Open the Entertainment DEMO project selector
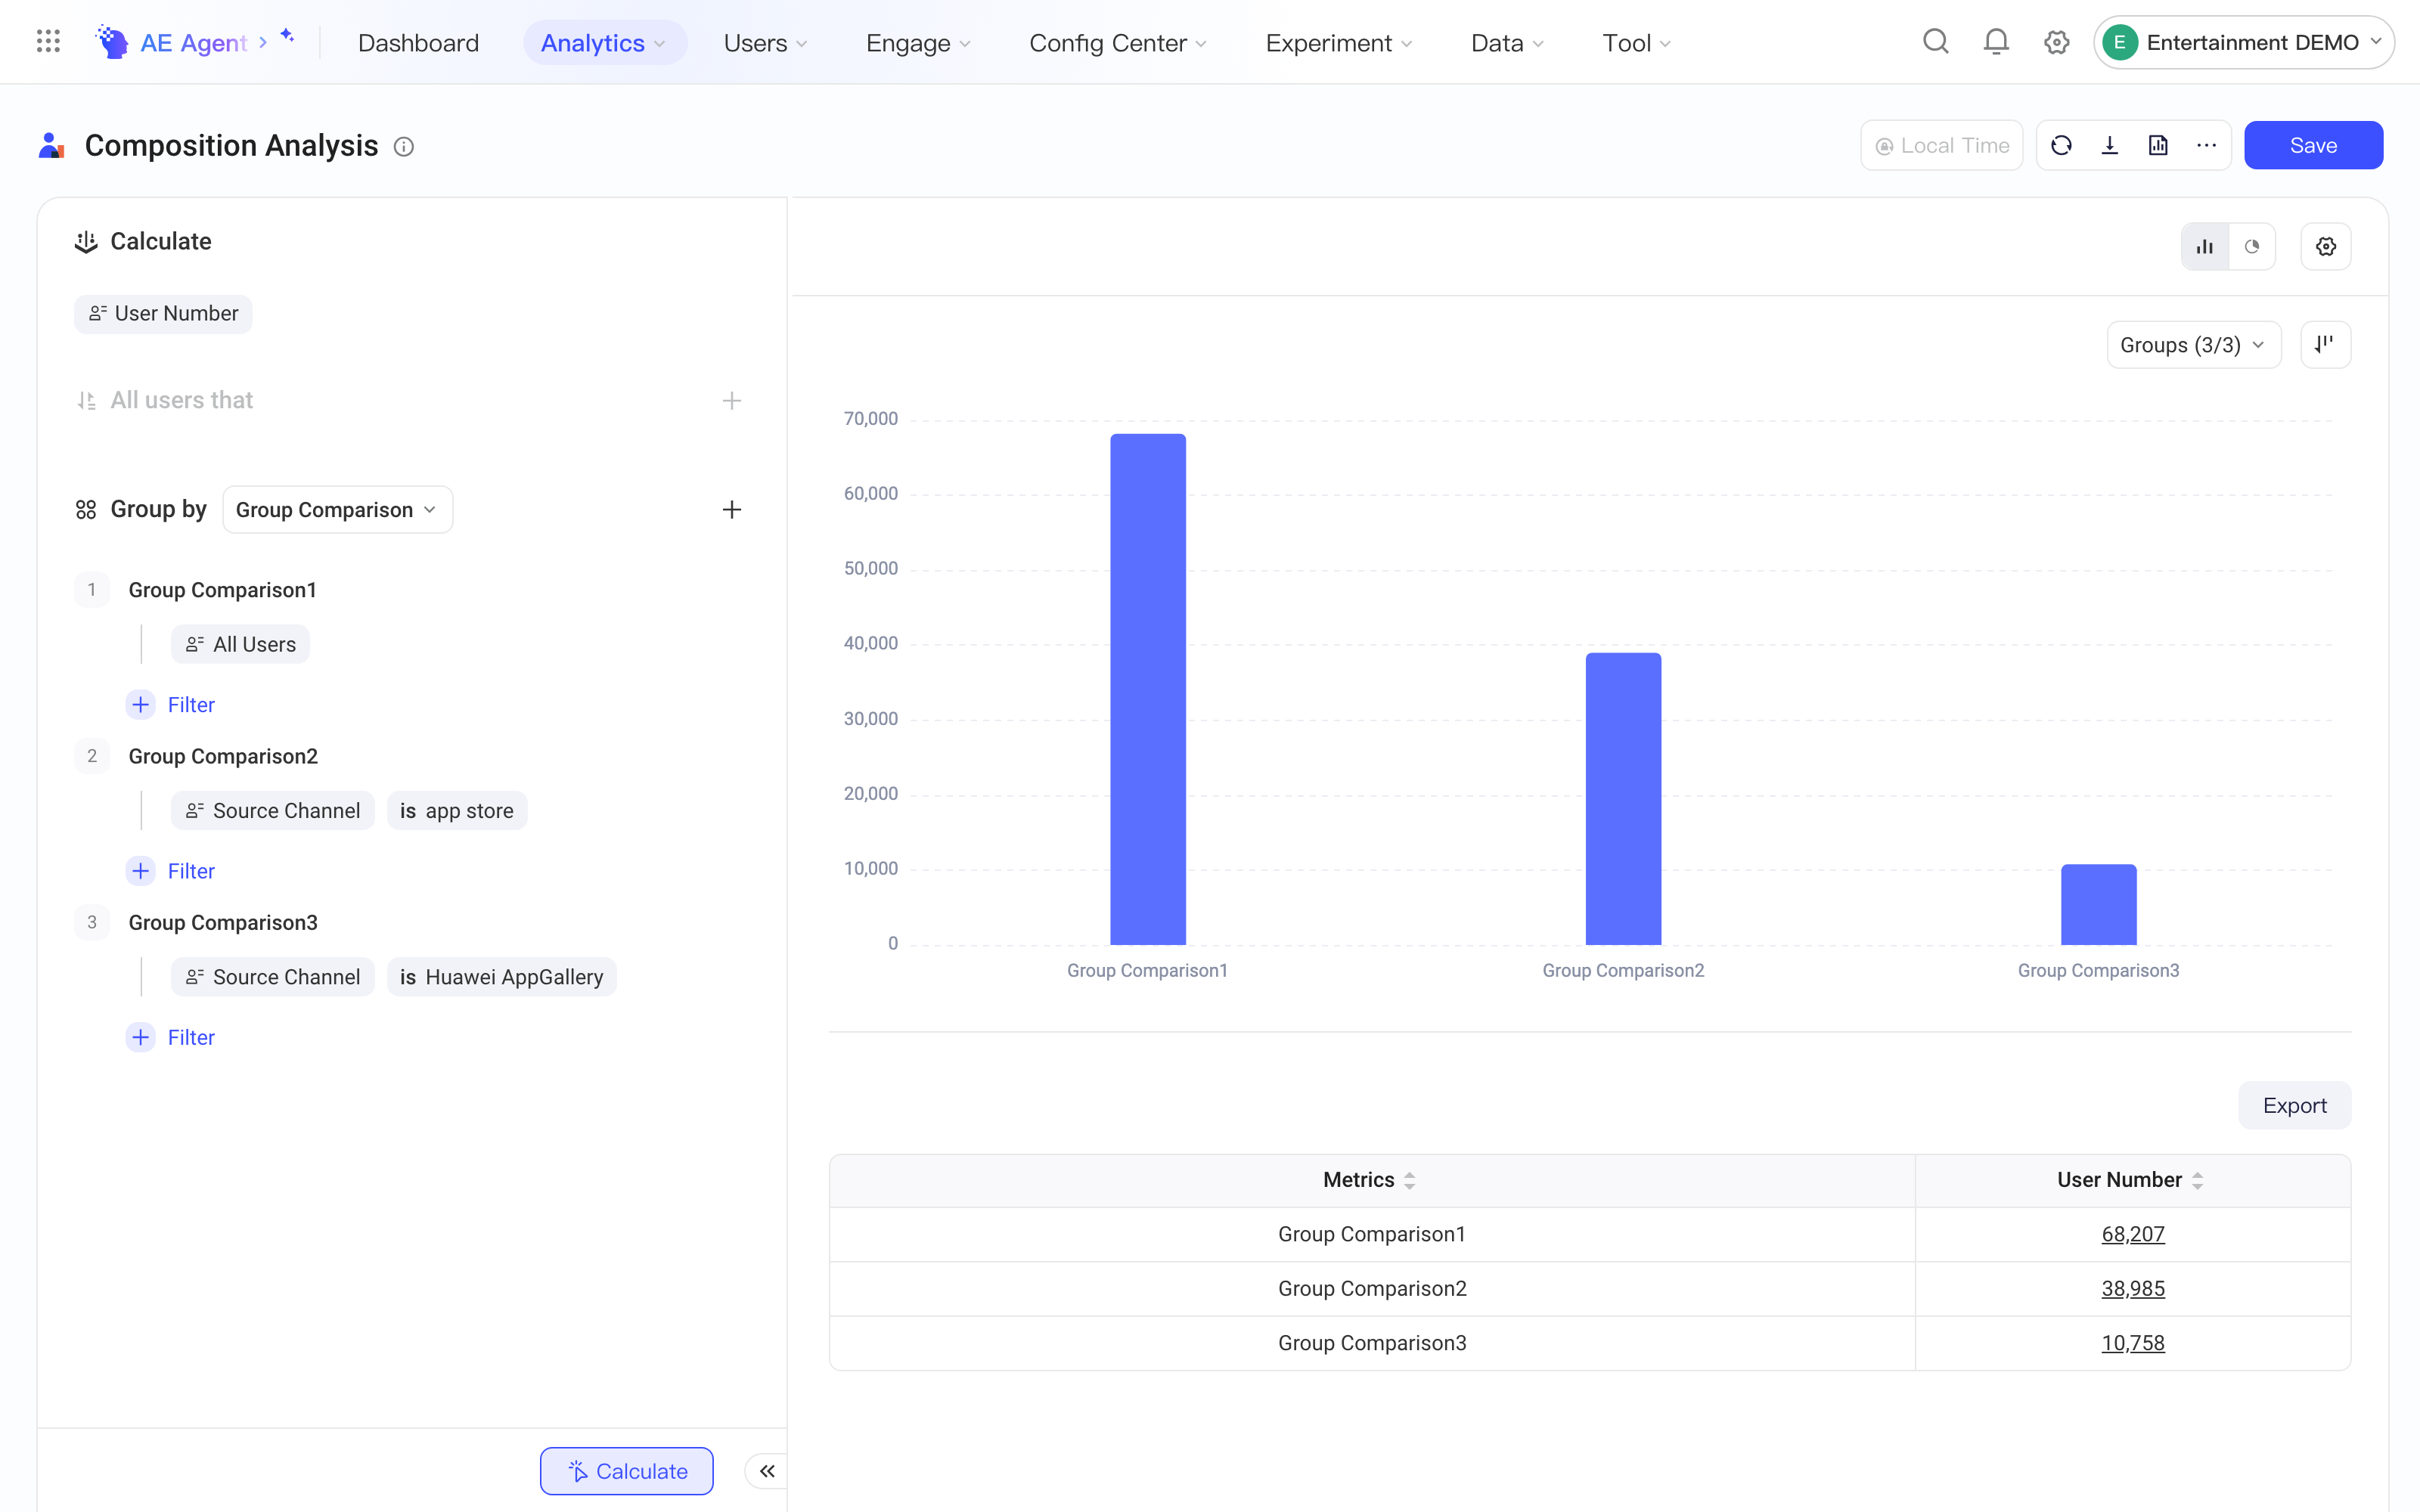This screenshot has width=2420, height=1512. [2243, 42]
